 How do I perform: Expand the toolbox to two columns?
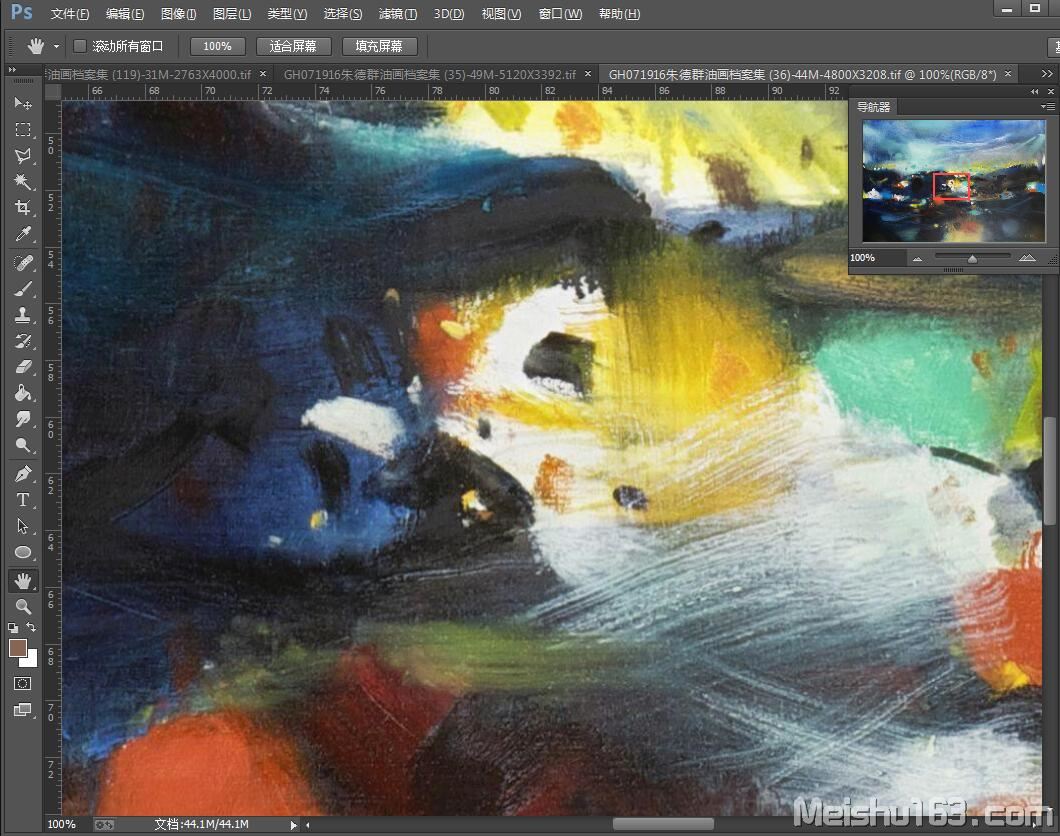[x=11, y=70]
